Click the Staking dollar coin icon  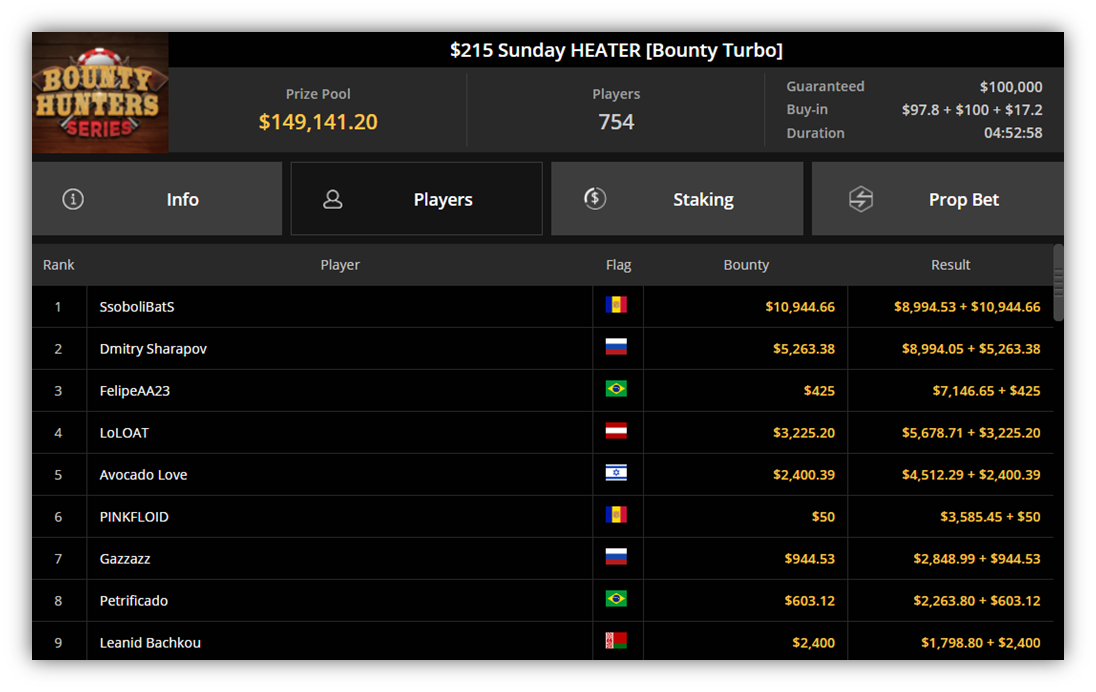(595, 199)
